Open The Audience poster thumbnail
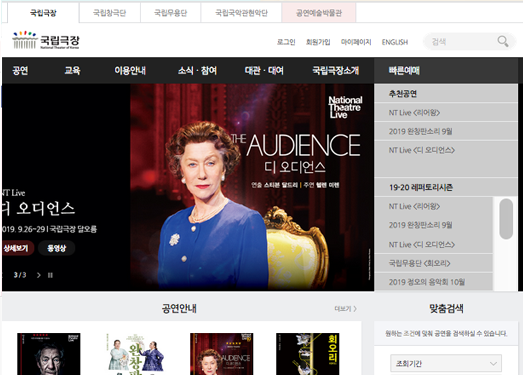 pos(222,354)
